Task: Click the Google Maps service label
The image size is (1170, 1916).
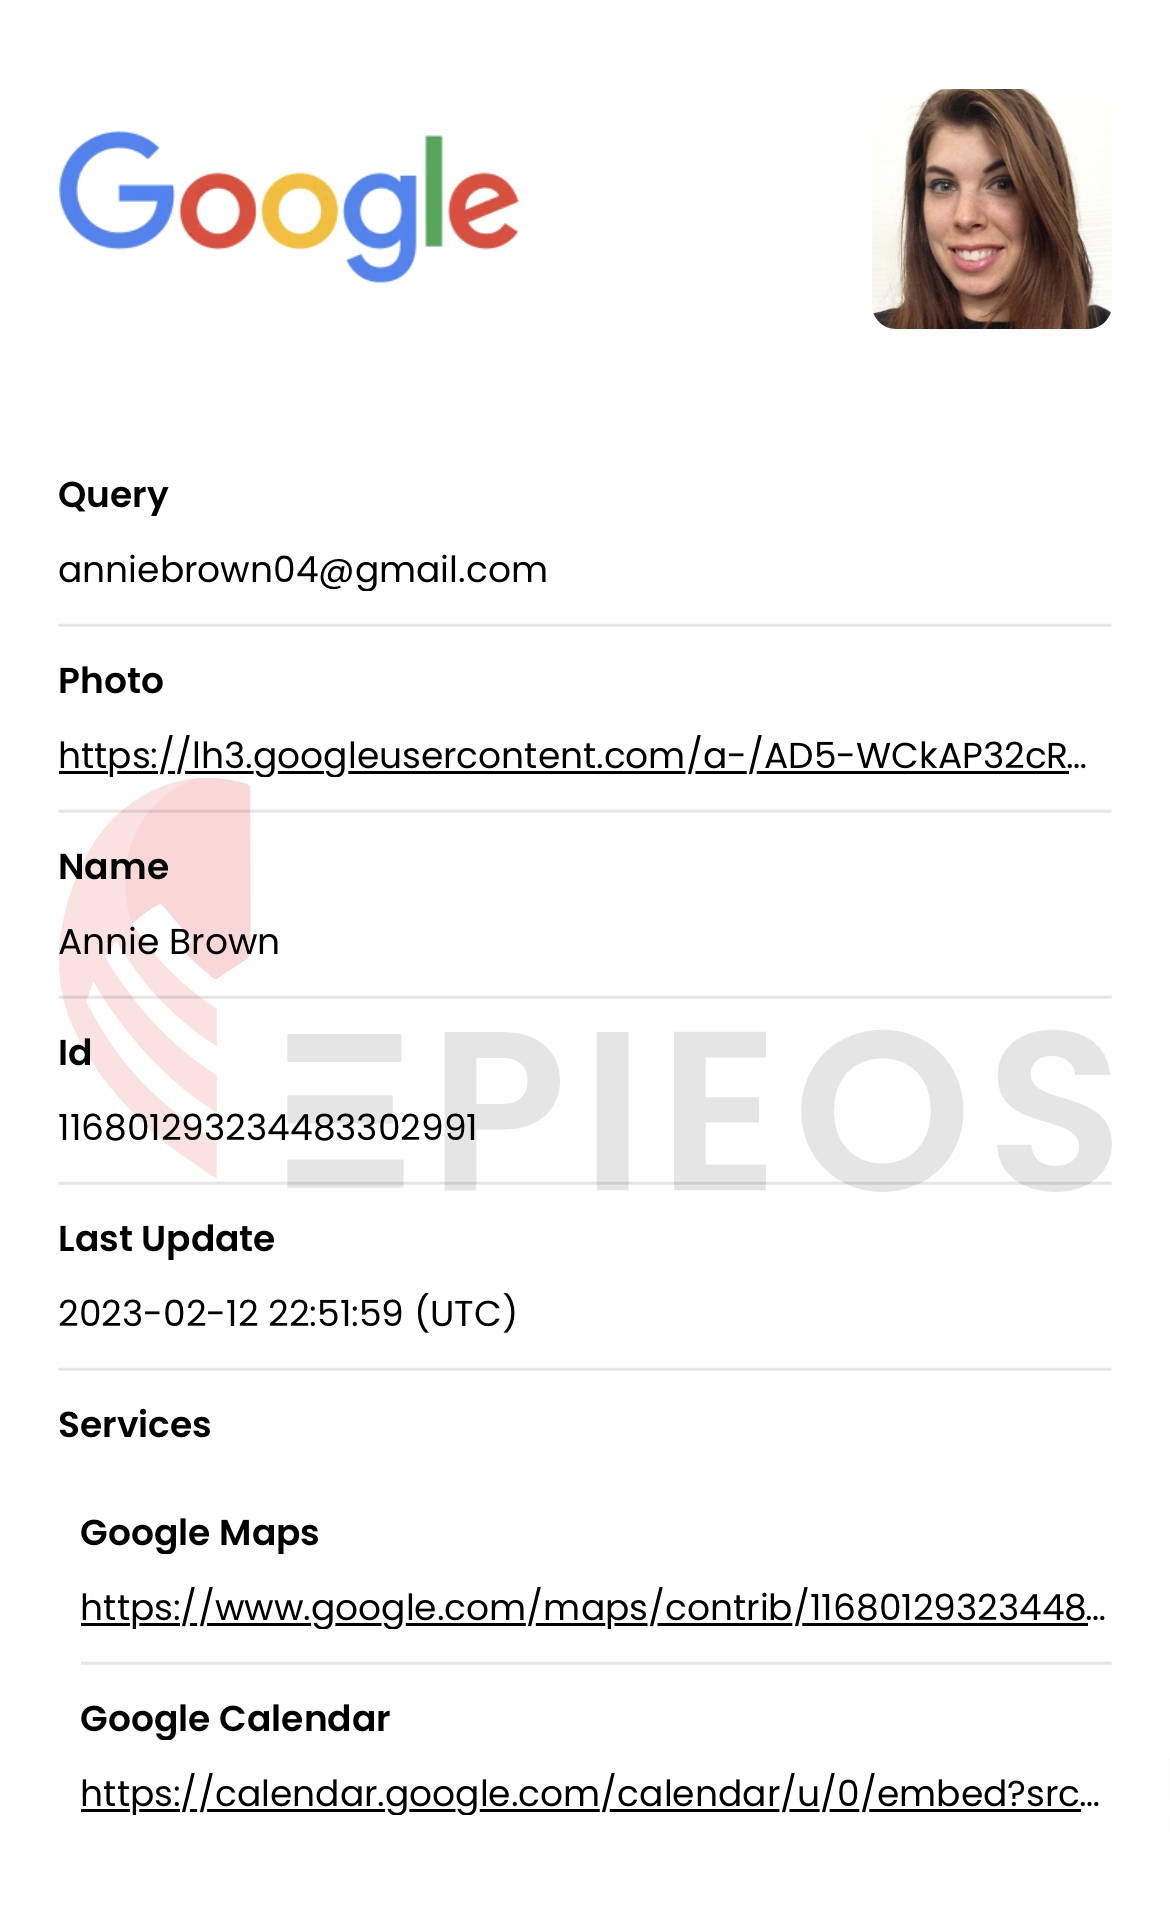Action: pyautogui.click(x=200, y=1533)
